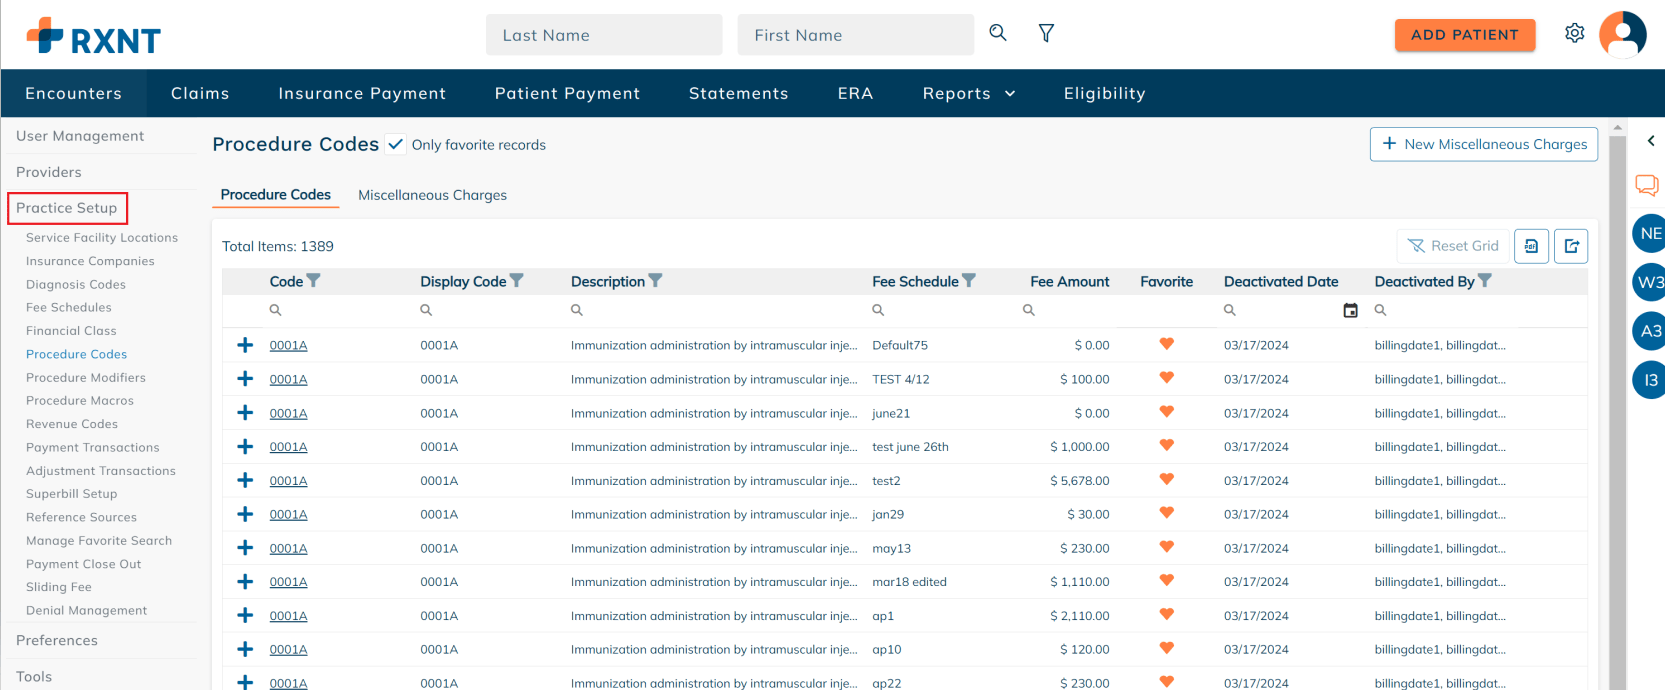
Task: Click the export grid icon
Action: tap(1572, 246)
